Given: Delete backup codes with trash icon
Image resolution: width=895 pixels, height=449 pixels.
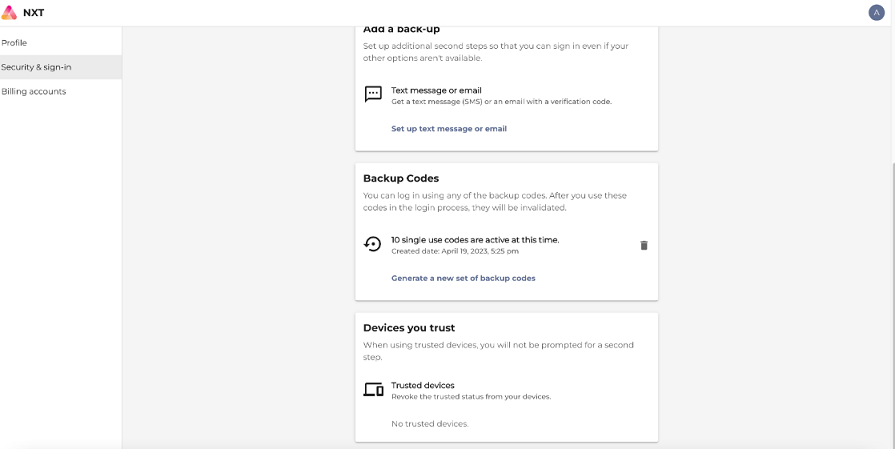Looking at the screenshot, I should (x=644, y=245).
